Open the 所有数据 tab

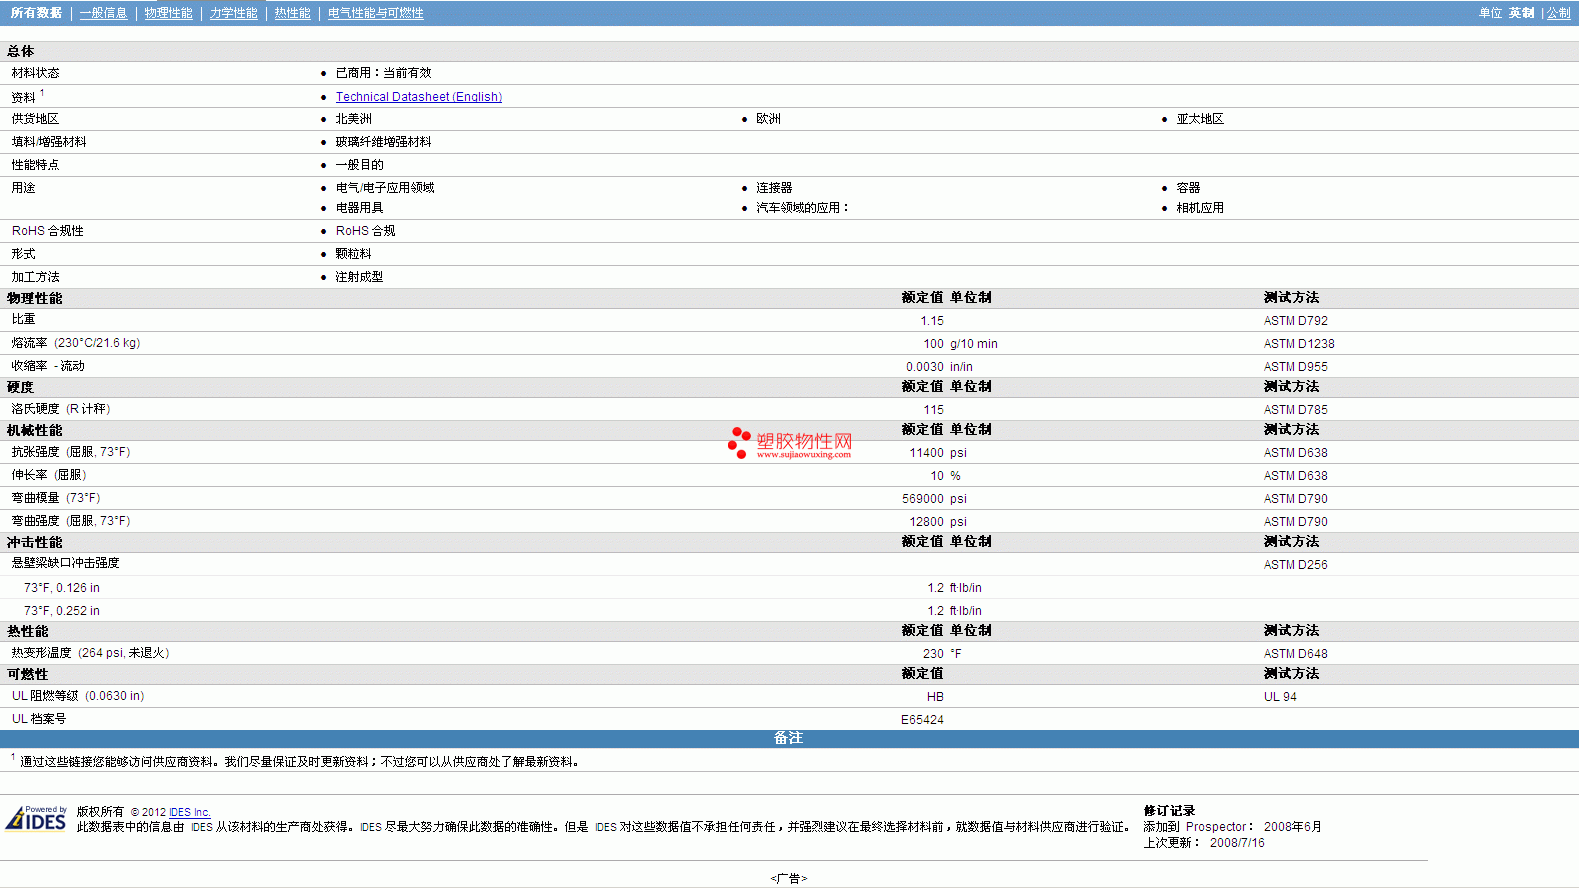(x=36, y=13)
